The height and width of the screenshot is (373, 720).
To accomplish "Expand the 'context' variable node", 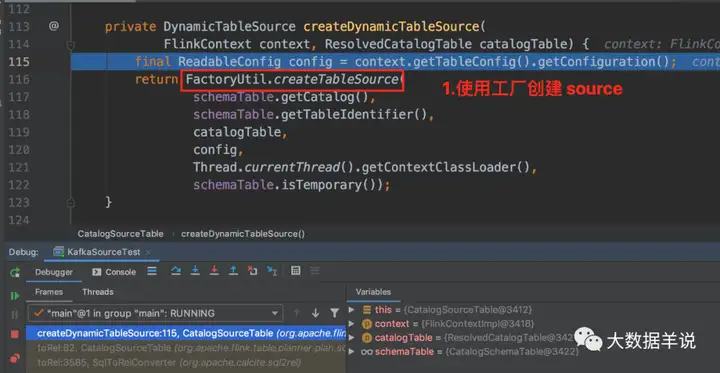I will [x=351, y=324].
